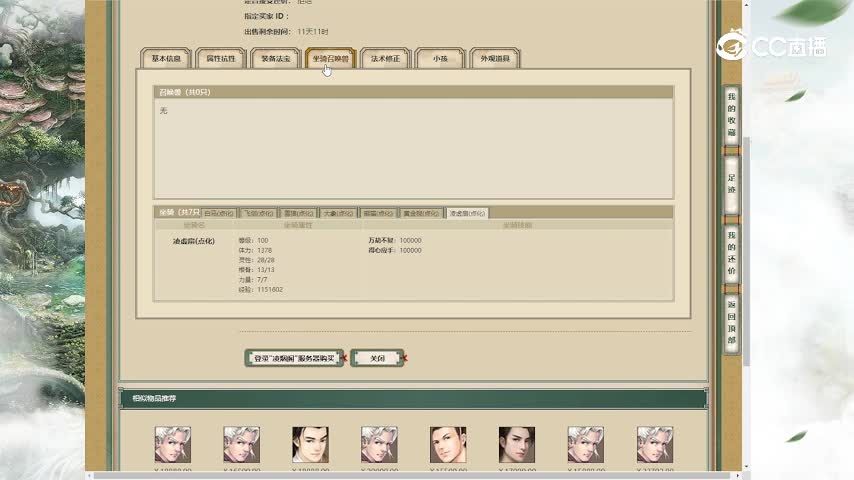Viewport: 854px width, 480px height.
Task: Select the 小孩 tab
Action: [x=440, y=59]
